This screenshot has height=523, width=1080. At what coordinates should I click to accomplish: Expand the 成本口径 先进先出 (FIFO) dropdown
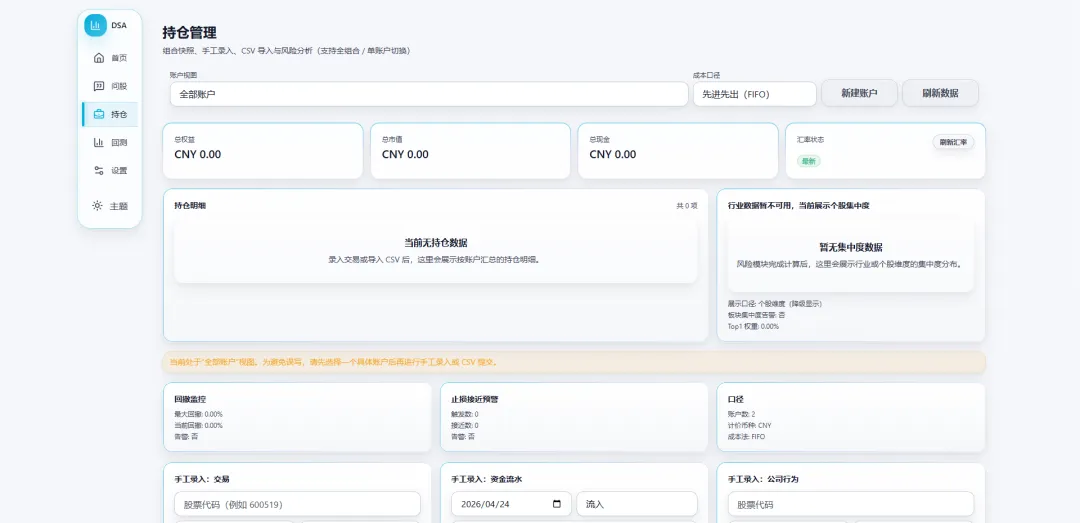click(755, 94)
